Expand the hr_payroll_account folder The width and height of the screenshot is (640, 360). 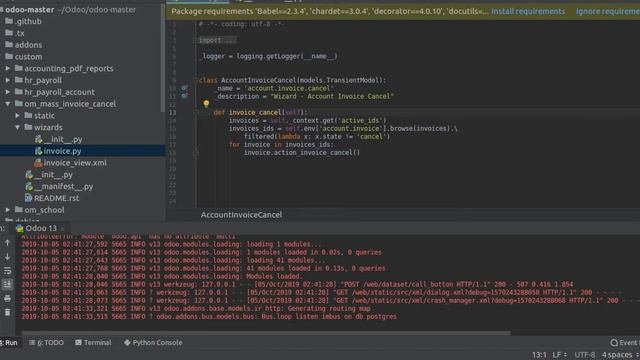tap(8, 92)
